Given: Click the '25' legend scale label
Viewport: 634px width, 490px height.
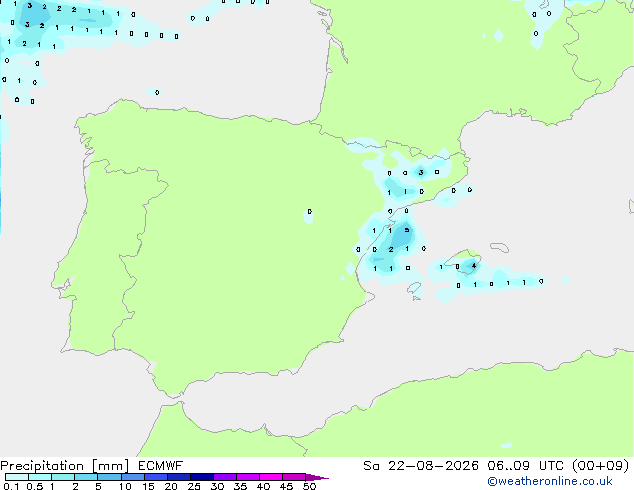Looking at the screenshot, I should click(194, 486).
